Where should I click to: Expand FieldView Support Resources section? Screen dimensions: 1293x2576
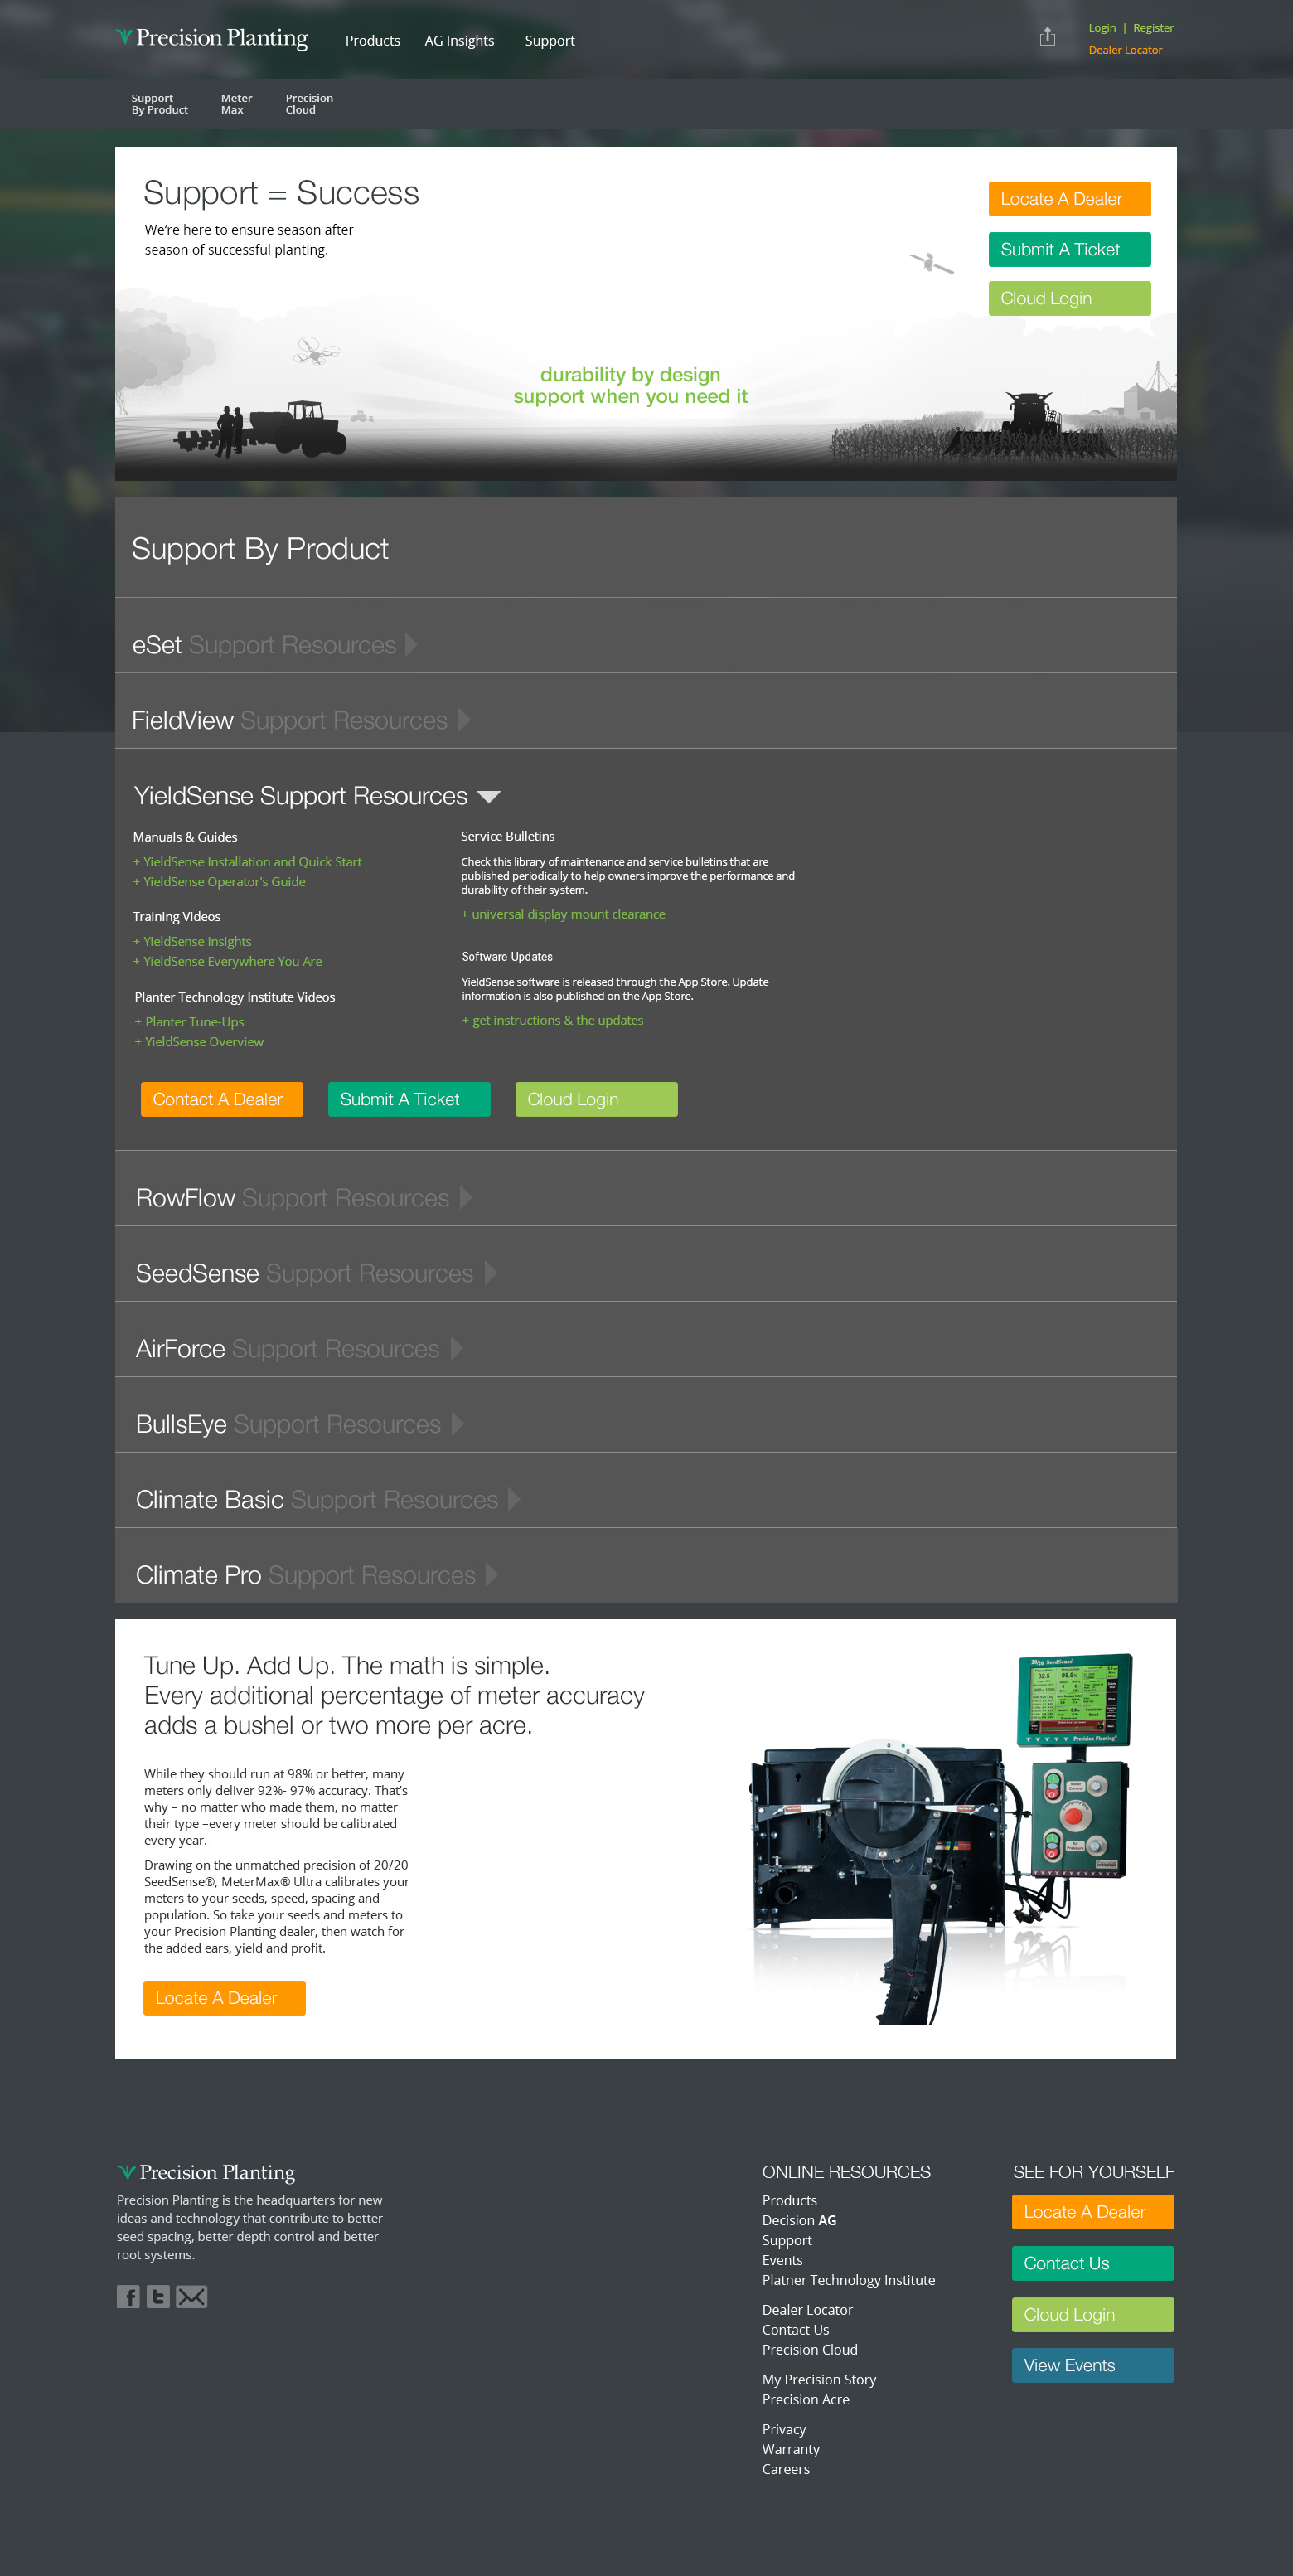tap(300, 720)
